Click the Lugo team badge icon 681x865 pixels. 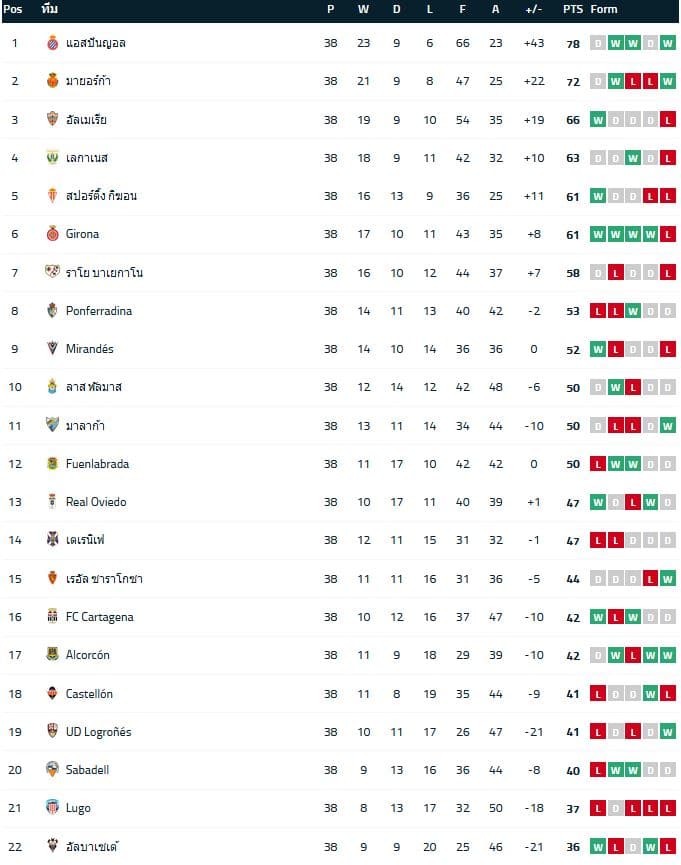coord(52,808)
